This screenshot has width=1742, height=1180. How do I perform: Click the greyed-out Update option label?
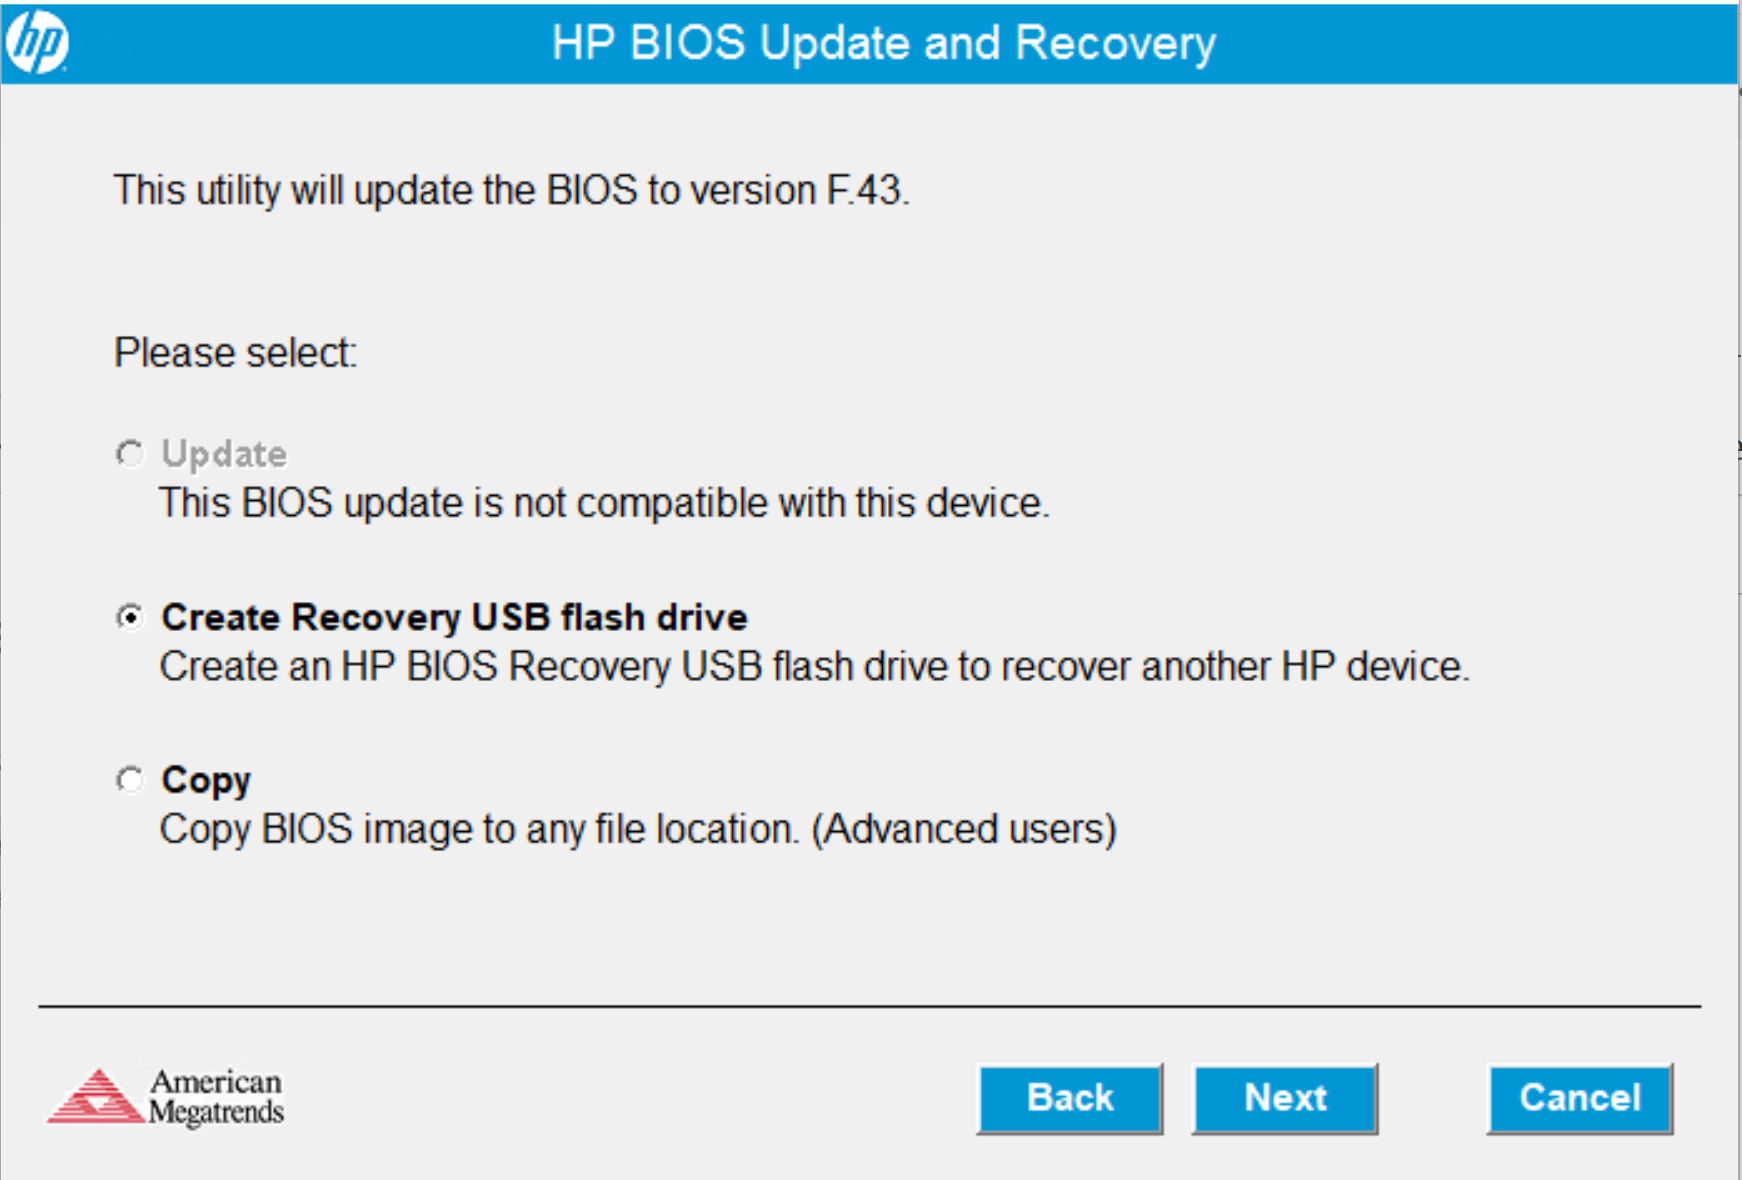[224, 454]
